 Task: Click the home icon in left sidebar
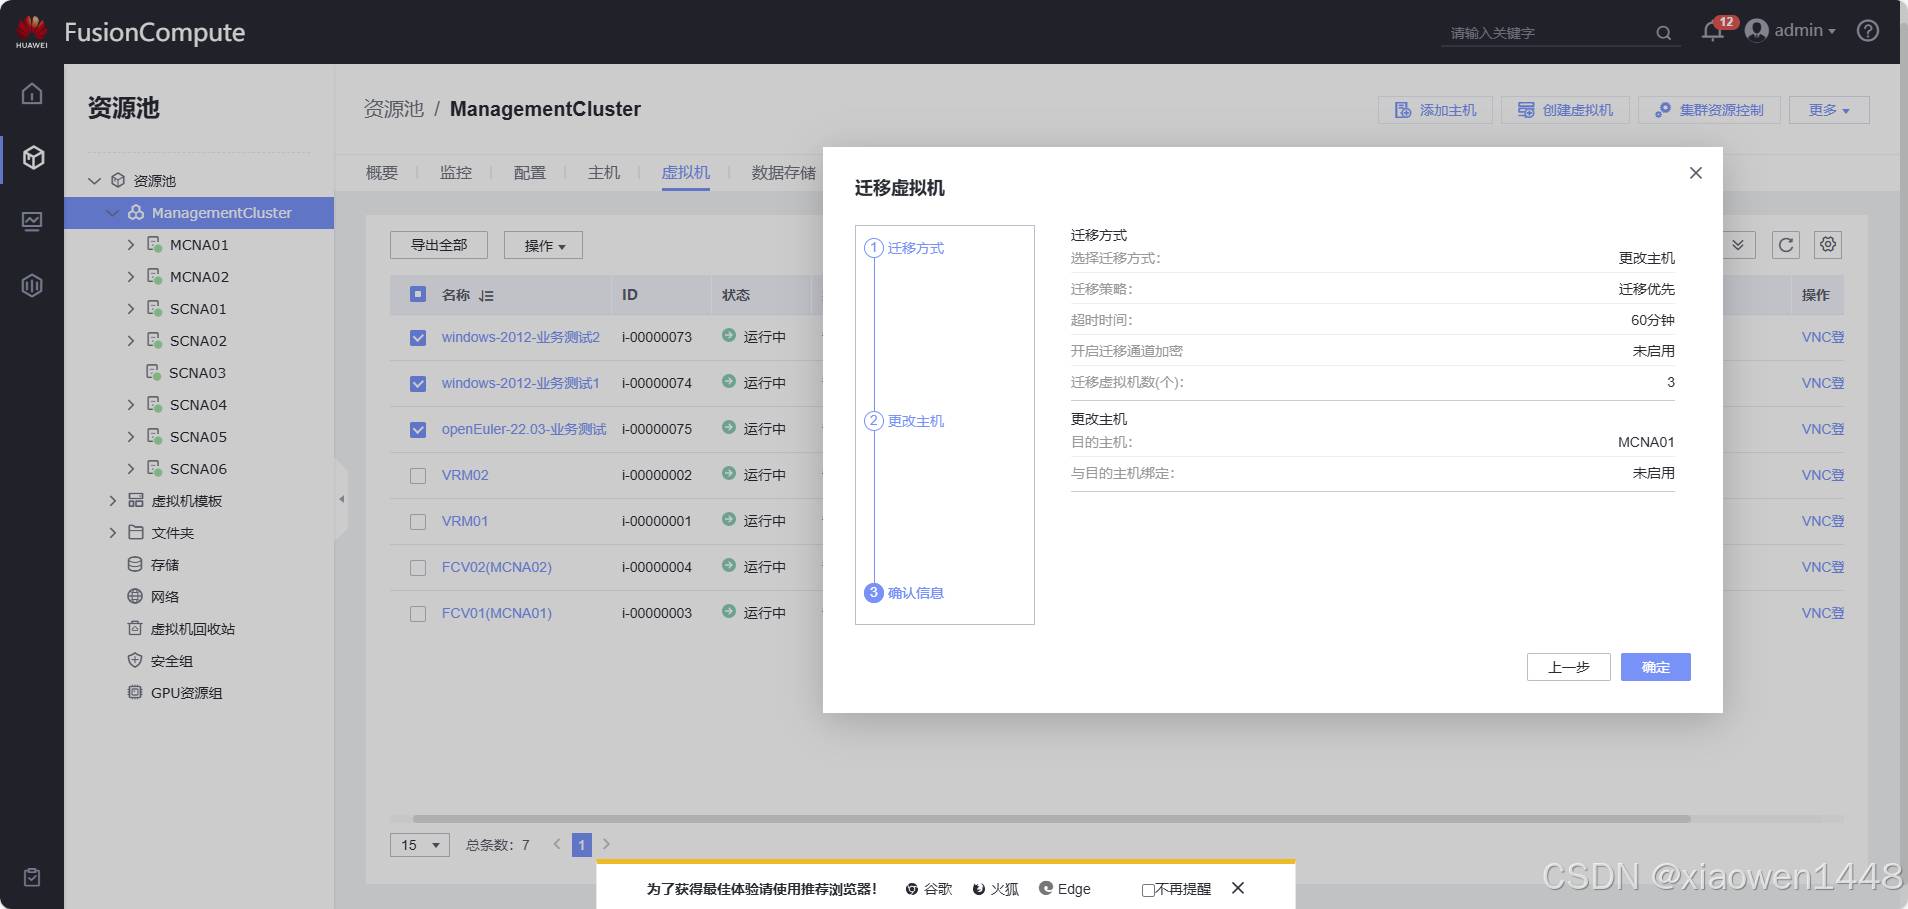(x=32, y=94)
